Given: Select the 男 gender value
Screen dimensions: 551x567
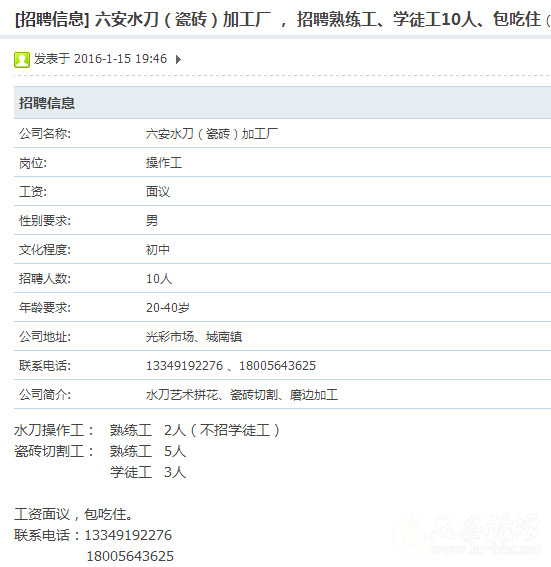Looking at the screenshot, I should tap(152, 221).
